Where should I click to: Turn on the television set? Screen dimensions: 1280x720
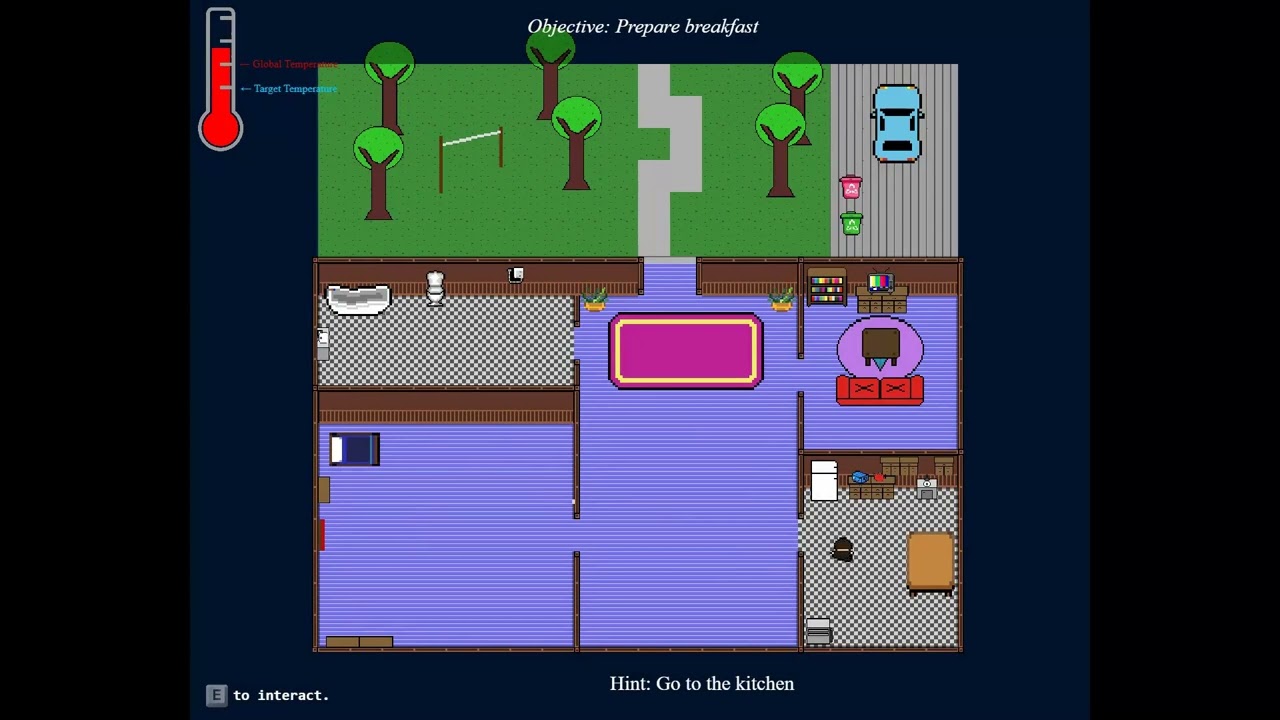[x=880, y=283]
